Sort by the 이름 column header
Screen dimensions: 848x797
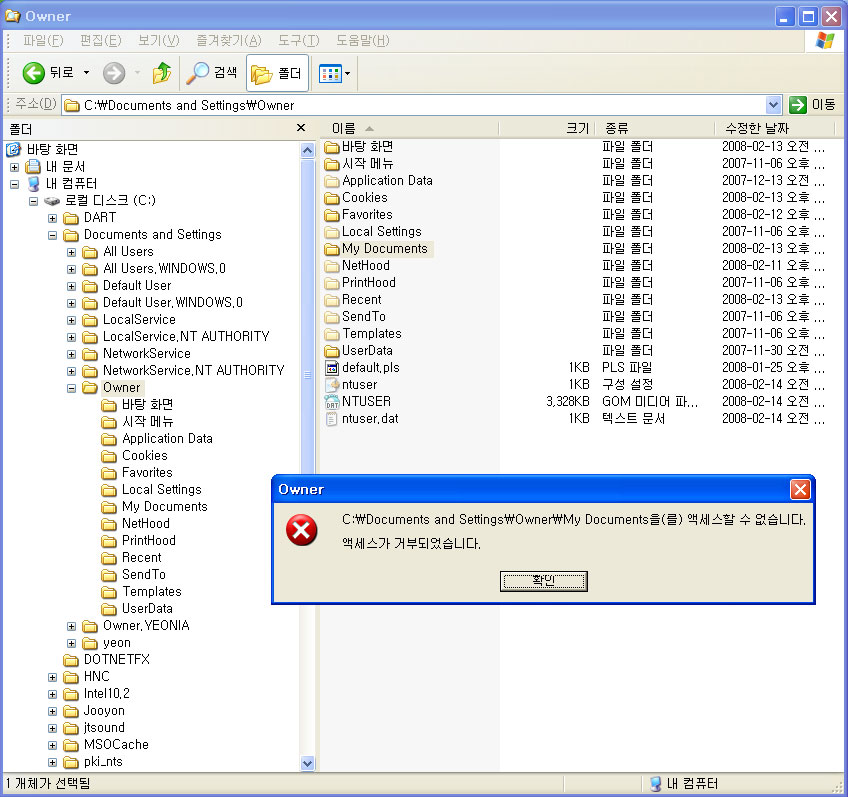pyautogui.click(x=409, y=128)
